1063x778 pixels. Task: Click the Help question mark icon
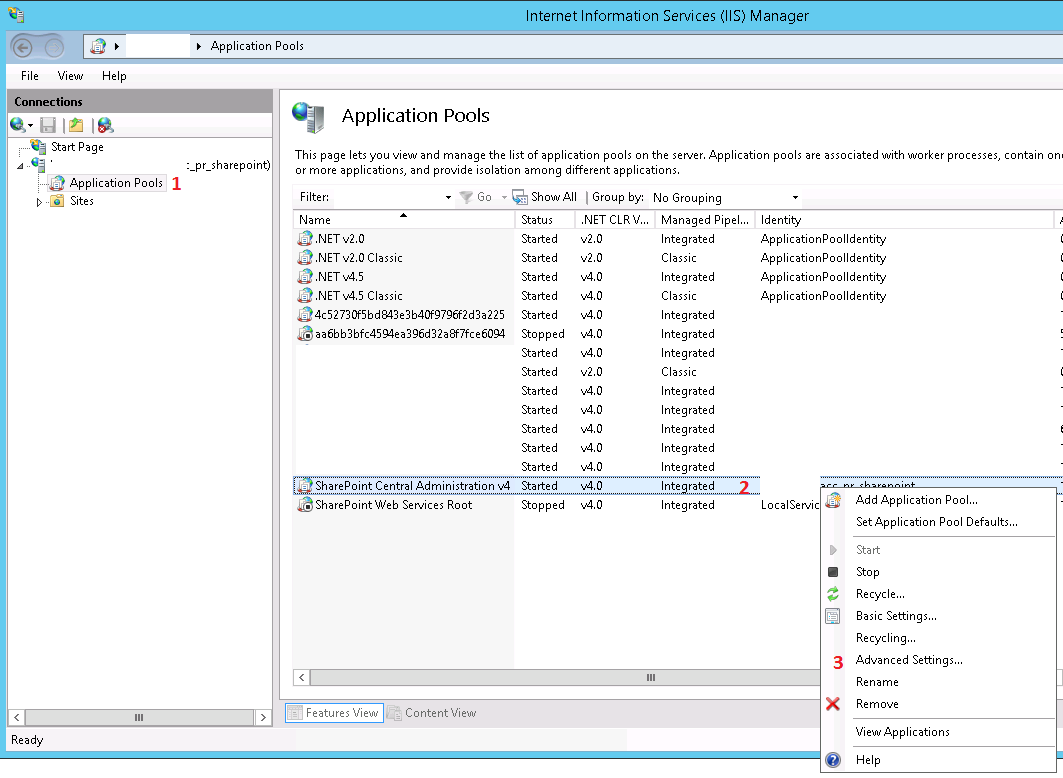click(833, 760)
